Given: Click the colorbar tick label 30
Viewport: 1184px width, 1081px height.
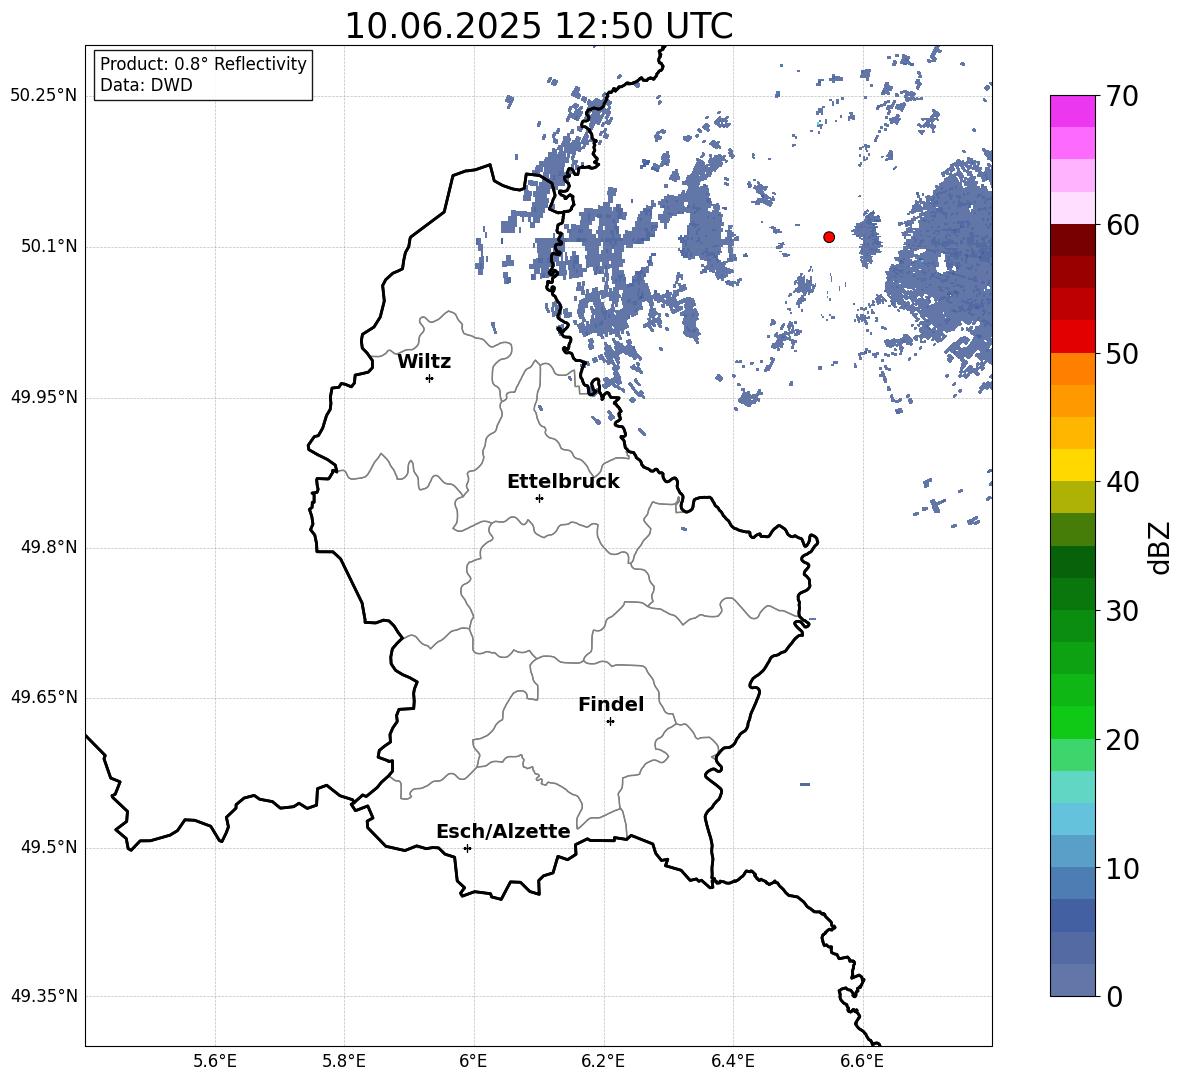Looking at the screenshot, I should pyautogui.click(x=1122, y=610).
